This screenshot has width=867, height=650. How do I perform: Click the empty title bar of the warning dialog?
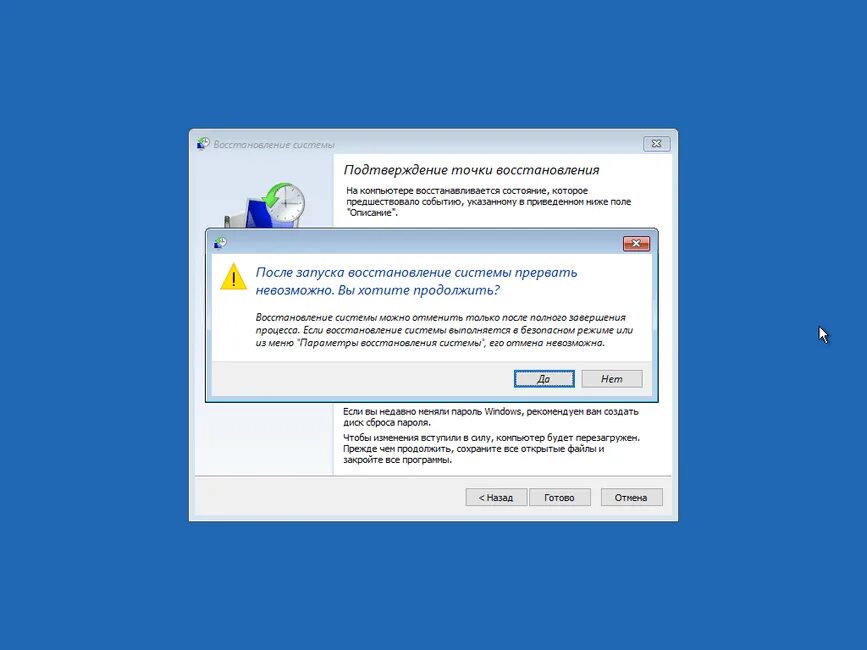[420, 243]
